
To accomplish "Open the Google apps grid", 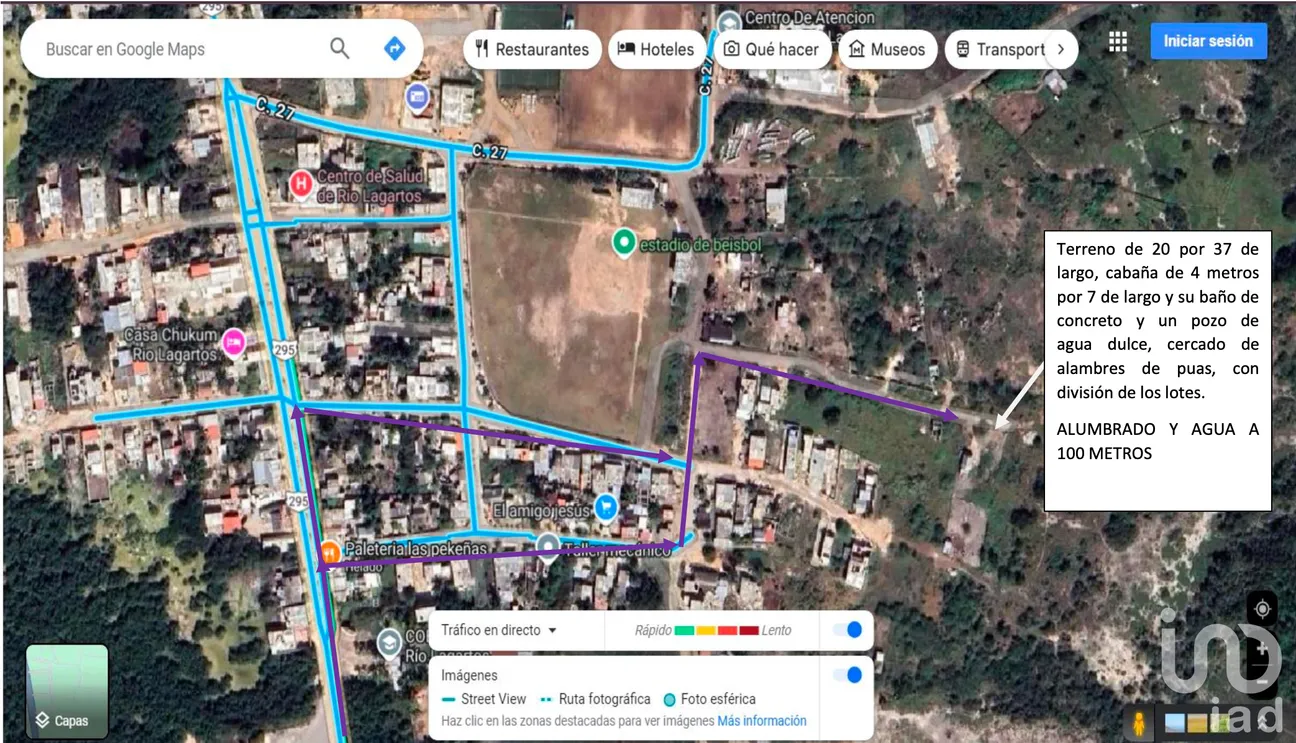I will [x=1118, y=41].
